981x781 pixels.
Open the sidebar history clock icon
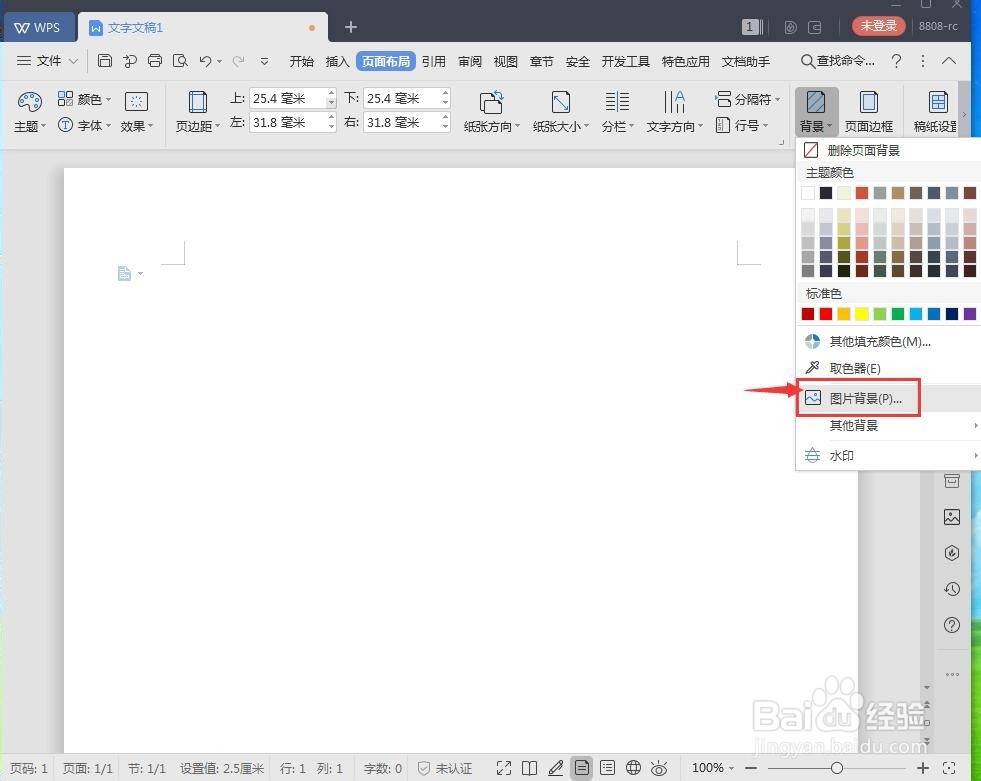point(952,589)
